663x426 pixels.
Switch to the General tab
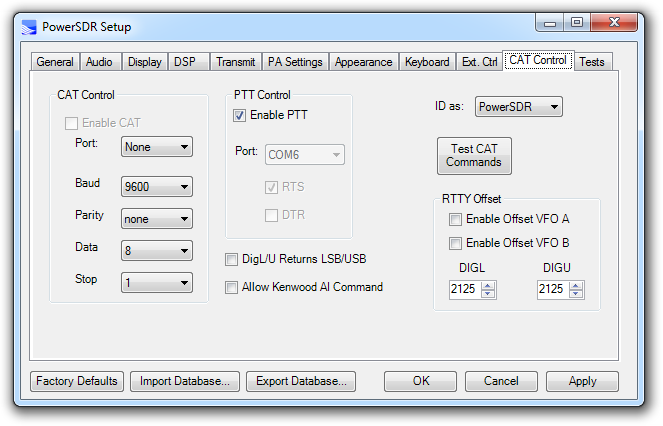coord(55,62)
